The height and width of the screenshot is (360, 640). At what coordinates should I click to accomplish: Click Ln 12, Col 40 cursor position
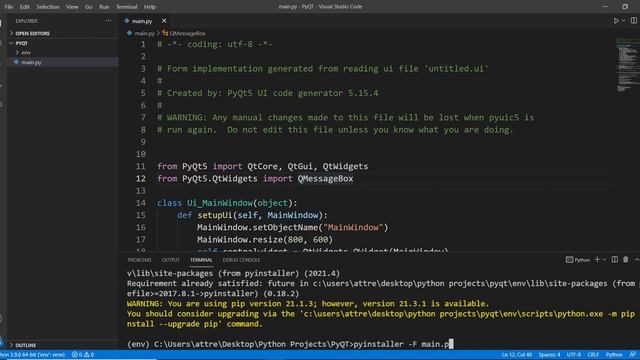pyautogui.click(x=517, y=355)
